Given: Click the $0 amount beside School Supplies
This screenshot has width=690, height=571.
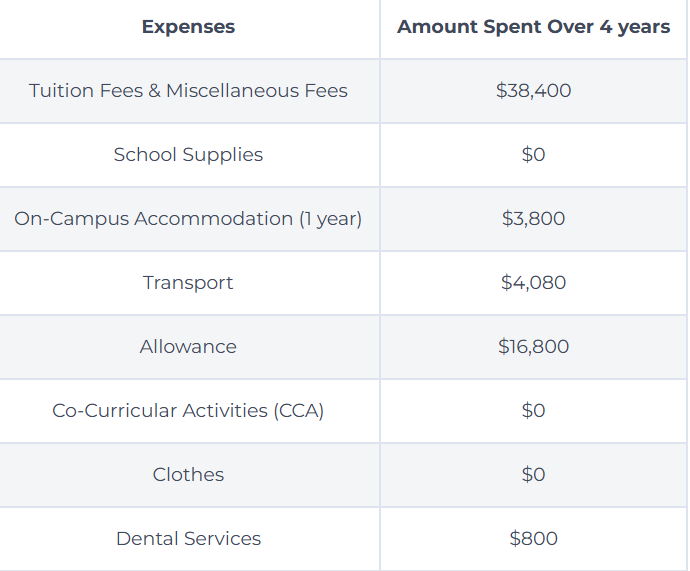Looking at the screenshot, I should [533, 155].
